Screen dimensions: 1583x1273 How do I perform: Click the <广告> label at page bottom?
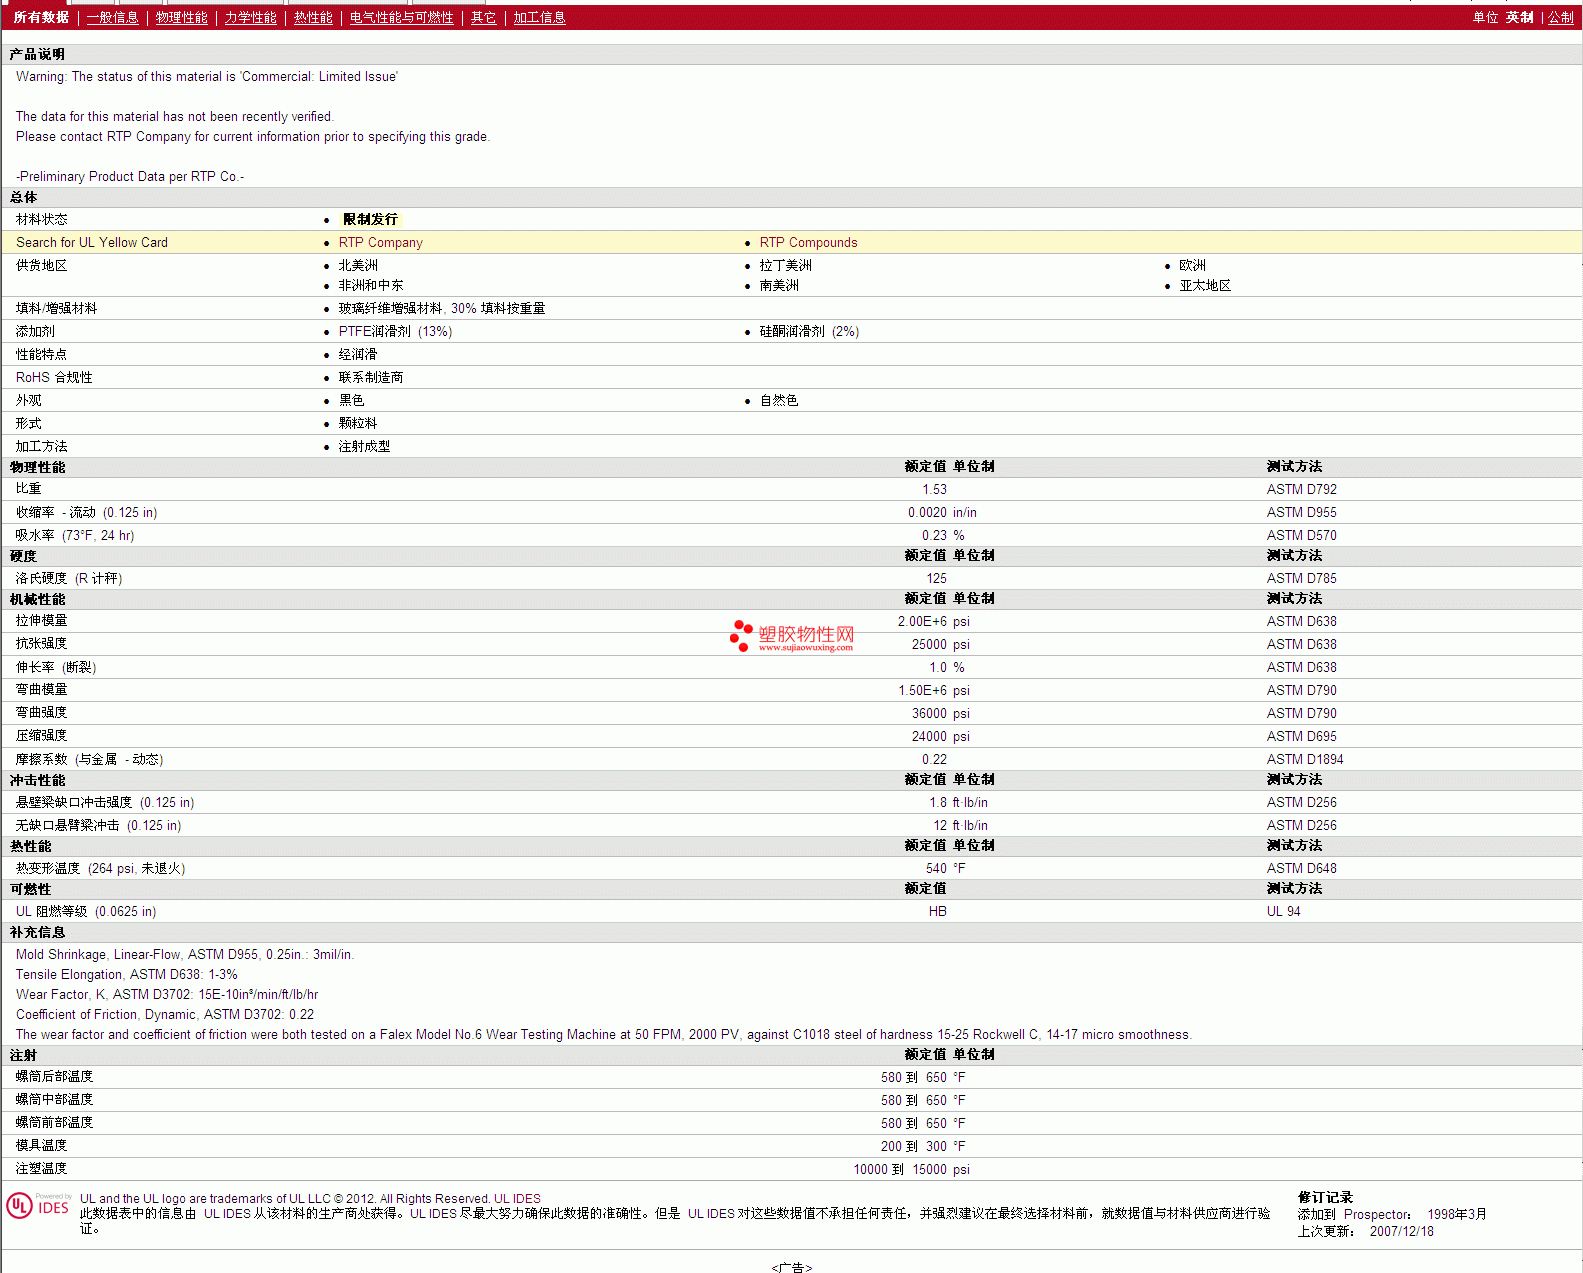point(791,1267)
